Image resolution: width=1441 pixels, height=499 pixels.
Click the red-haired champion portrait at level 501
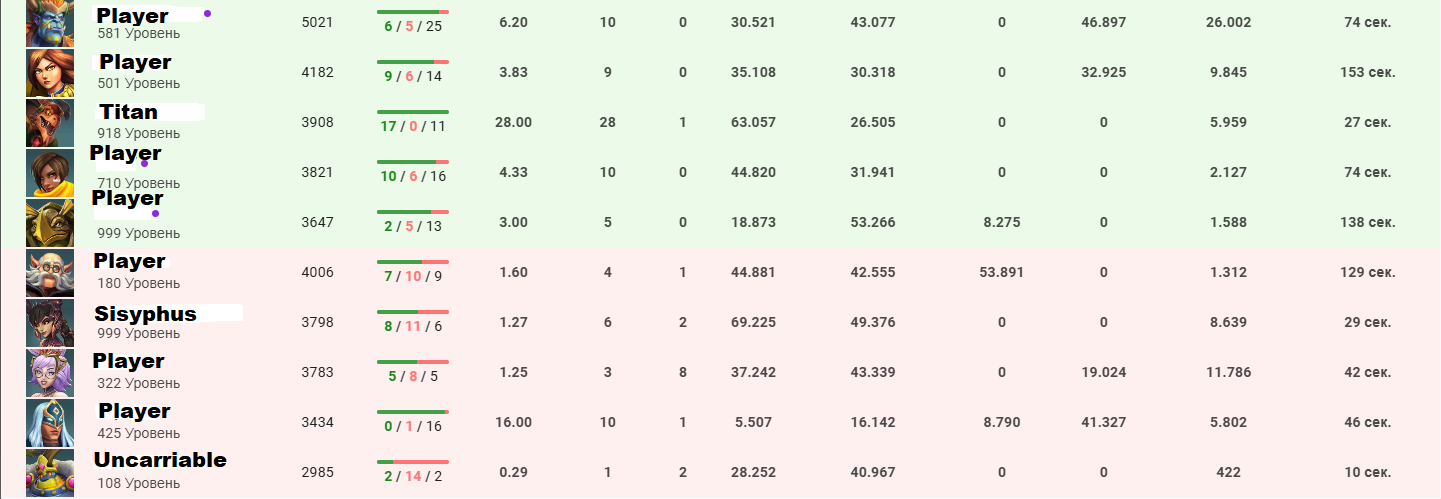pos(50,73)
